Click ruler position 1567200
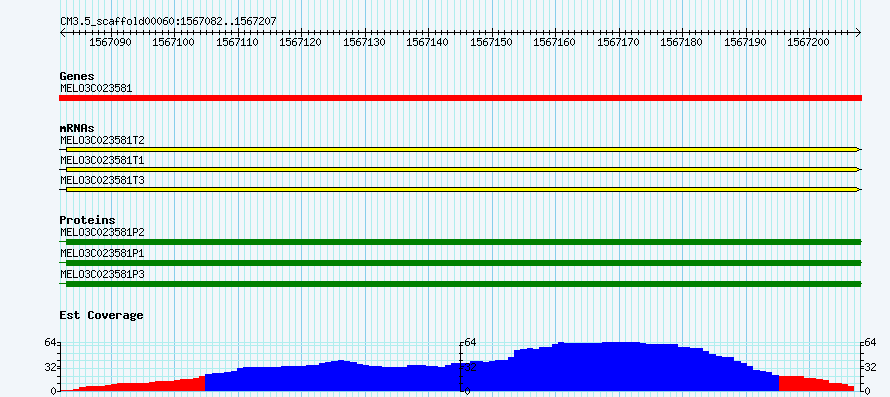890x397 pixels. pyautogui.click(x=812, y=43)
